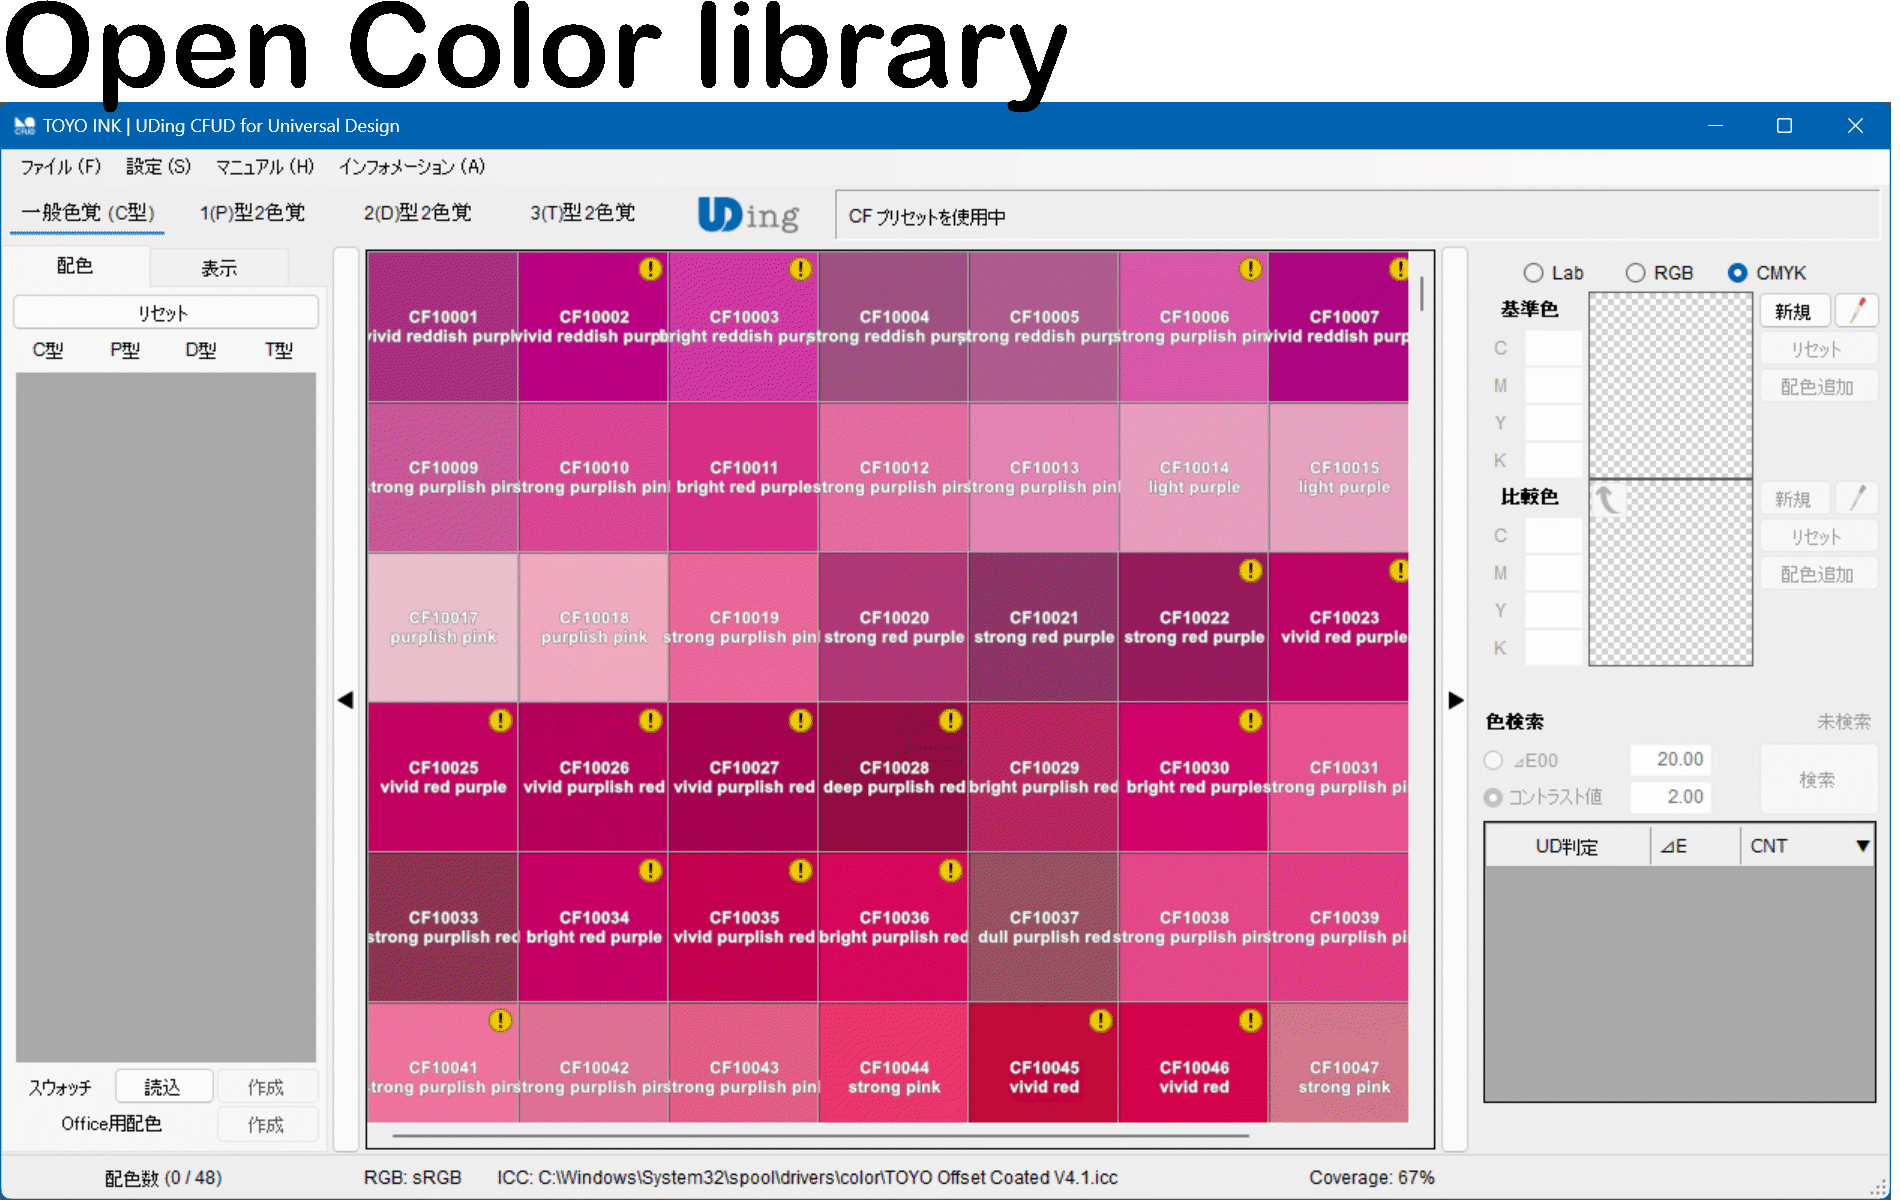
Task: Switch to the 1(P)型2色覚 tab
Action: coord(252,213)
